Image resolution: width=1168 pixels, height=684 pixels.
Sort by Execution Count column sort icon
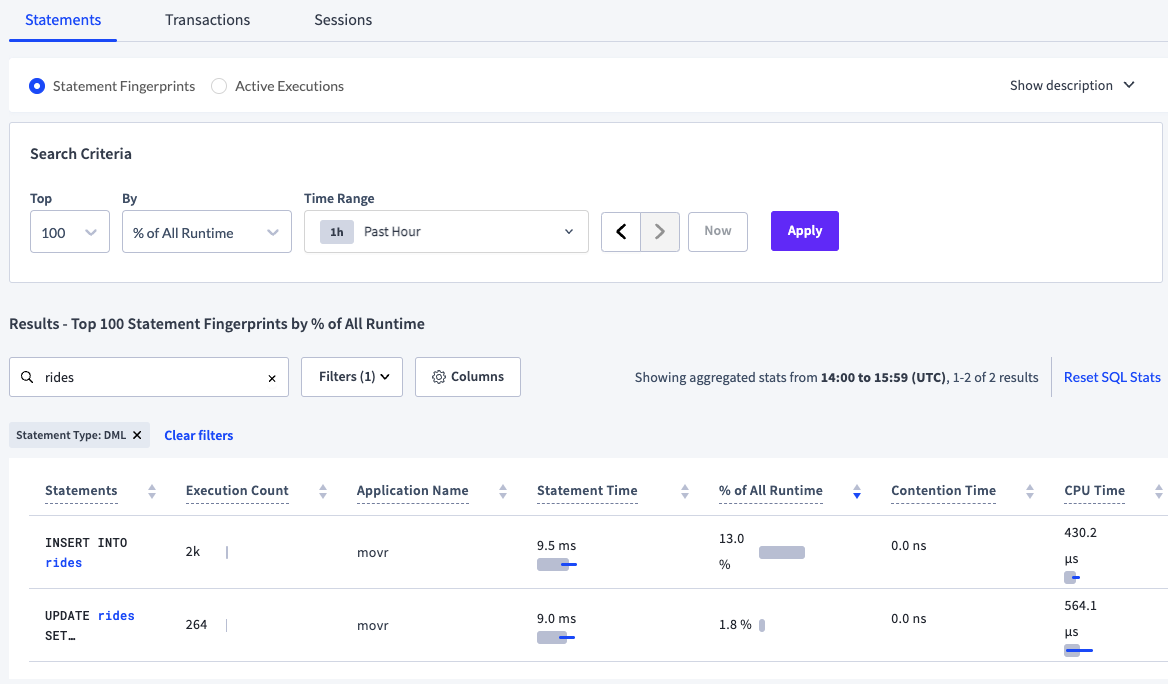[x=323, y=491]
